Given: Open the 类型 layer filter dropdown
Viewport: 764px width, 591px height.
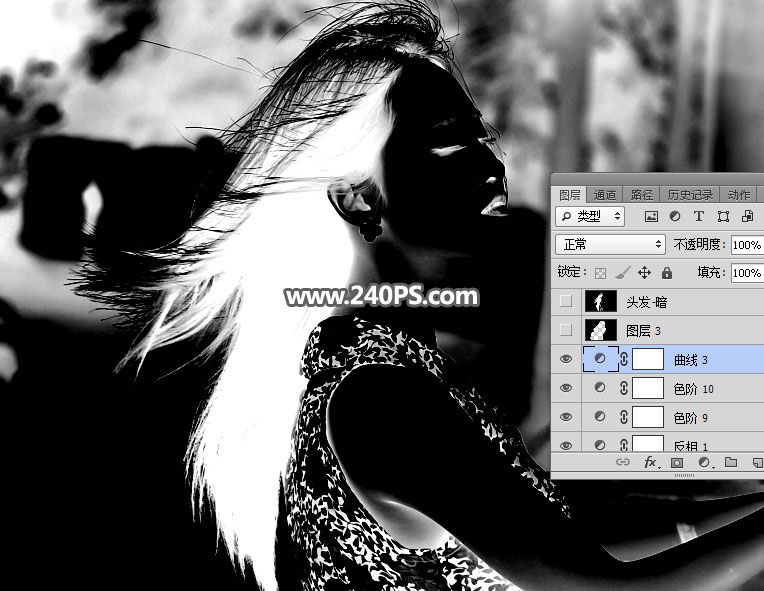Looking at the screenshot, I should pos(591,216).
